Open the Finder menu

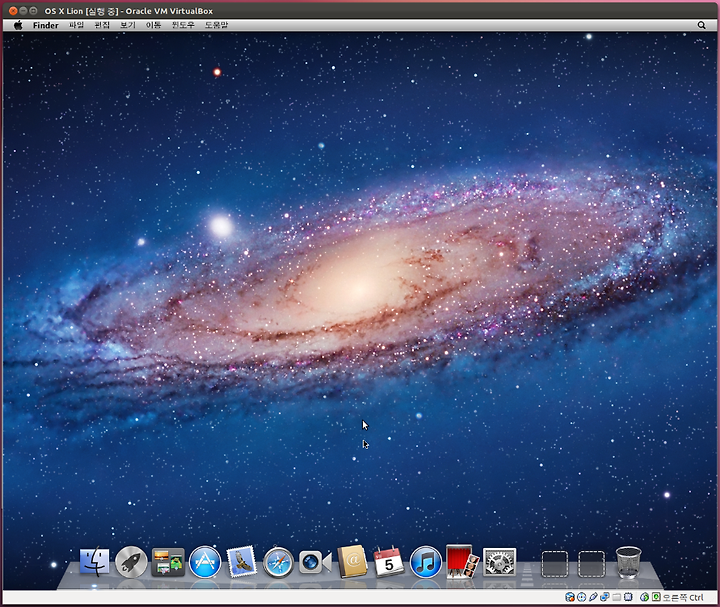pos(45,25)
